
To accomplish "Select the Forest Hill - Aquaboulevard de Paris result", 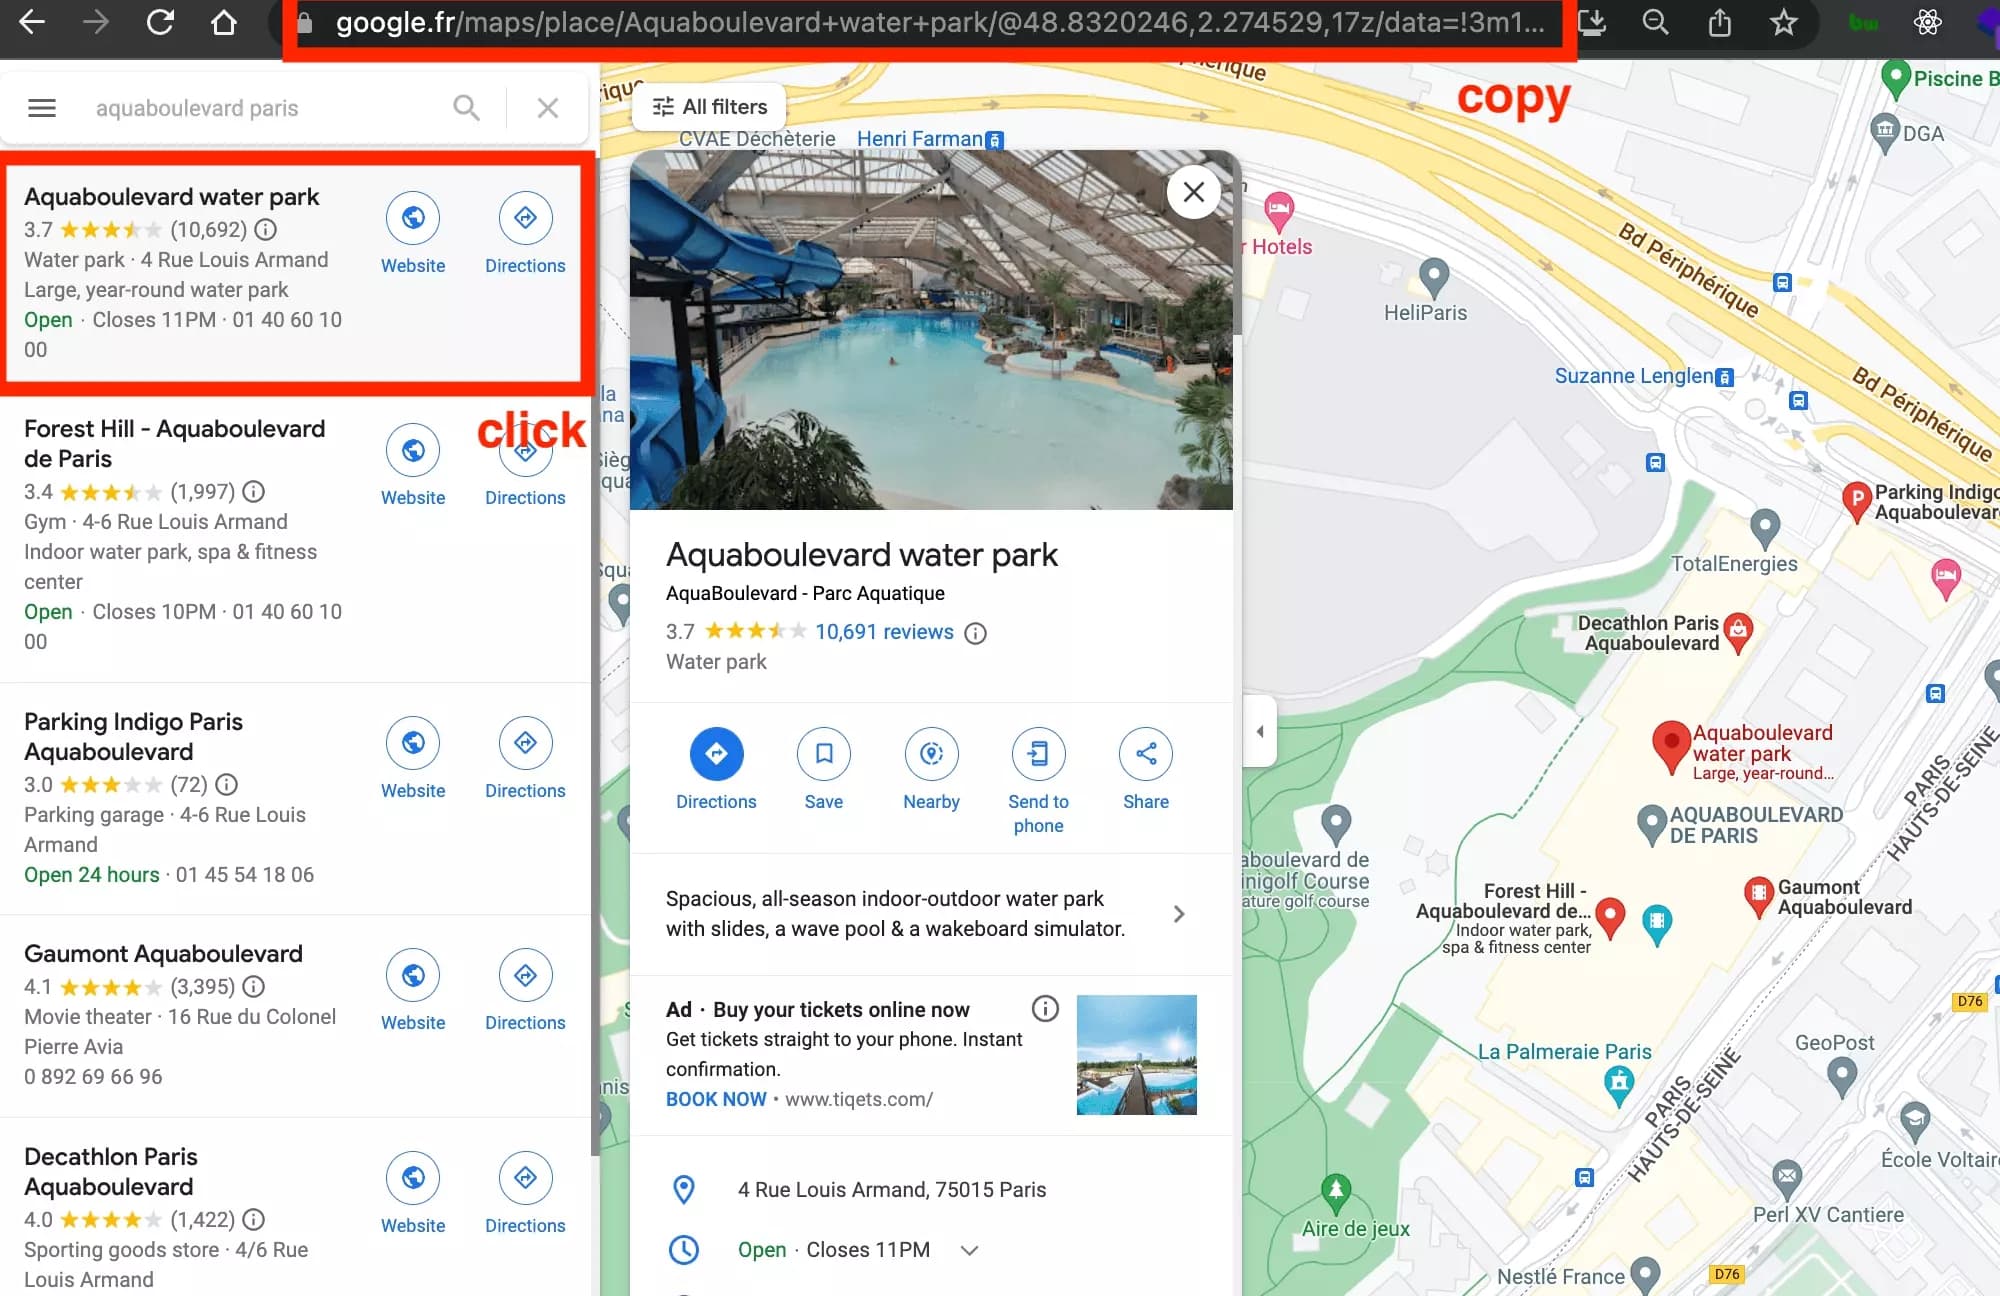I will tap(174, 444).
